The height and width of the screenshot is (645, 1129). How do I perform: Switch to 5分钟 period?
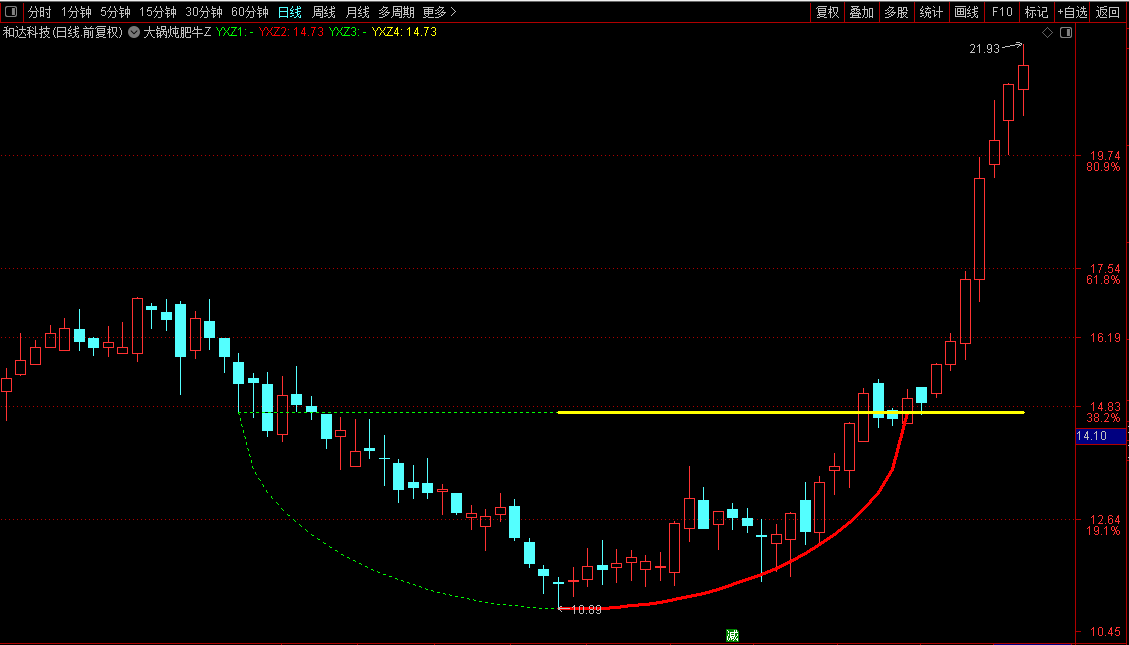(x=115, y=12)
